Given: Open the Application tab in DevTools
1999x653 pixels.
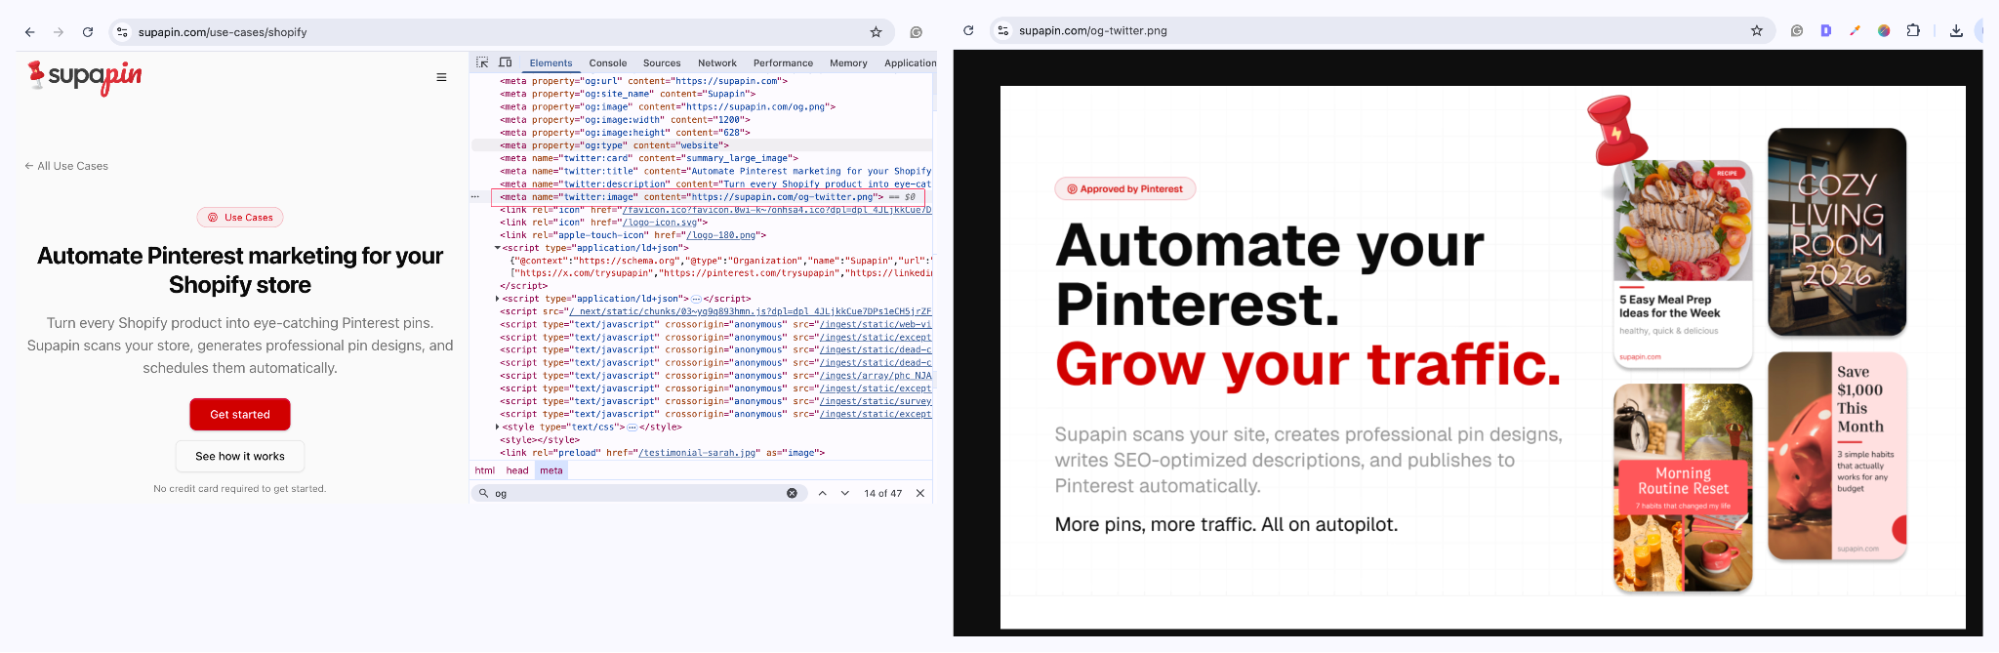Looking at the screenshot, I should [x=910, y=63].
